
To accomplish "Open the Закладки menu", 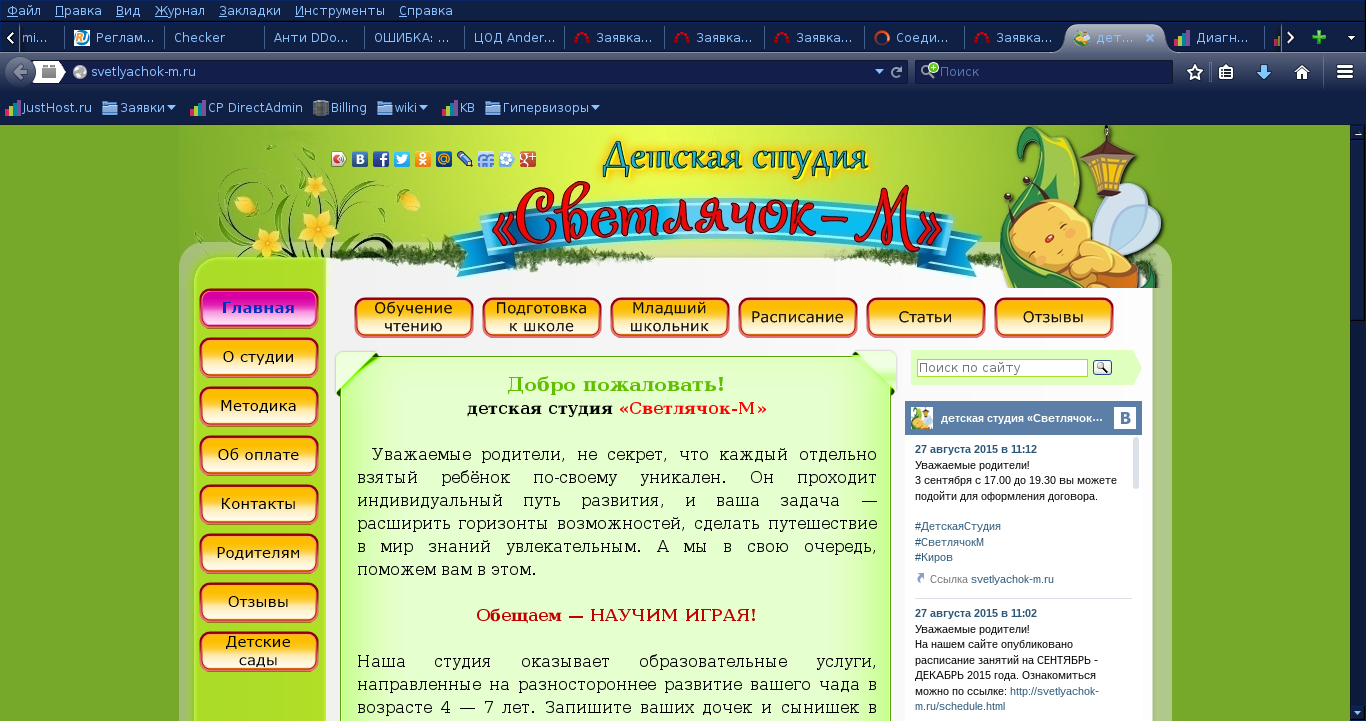I will (250, 10).
